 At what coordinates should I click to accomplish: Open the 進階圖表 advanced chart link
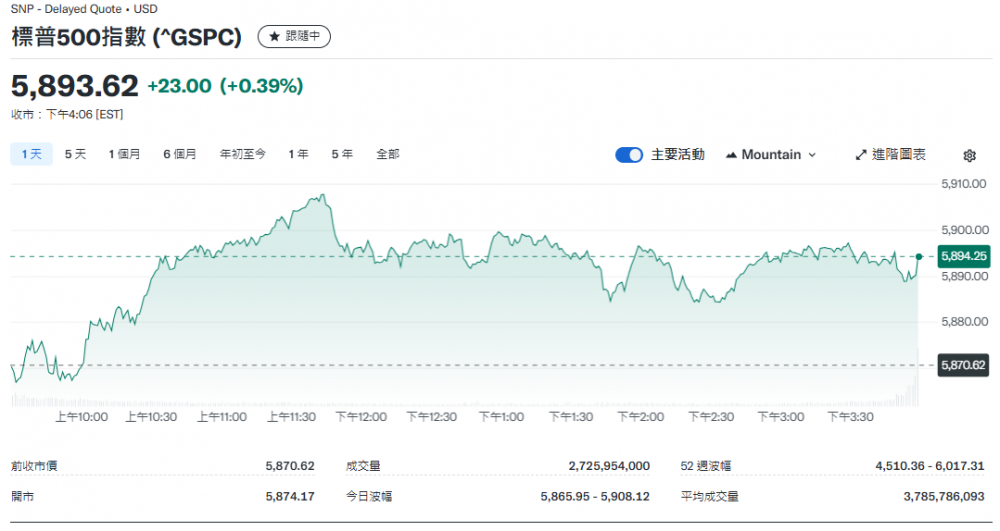898,155
